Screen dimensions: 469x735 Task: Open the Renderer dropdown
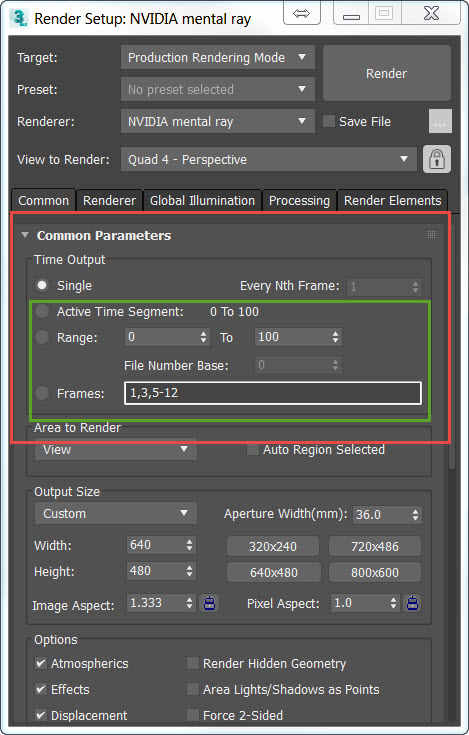tap(218, 121)
